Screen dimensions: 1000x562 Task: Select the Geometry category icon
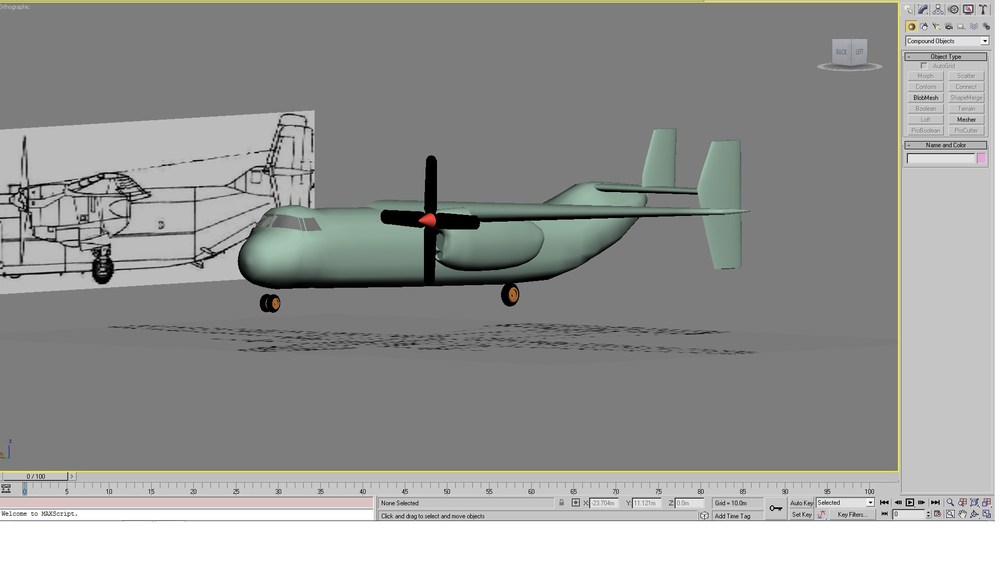(x=911, y=27)
